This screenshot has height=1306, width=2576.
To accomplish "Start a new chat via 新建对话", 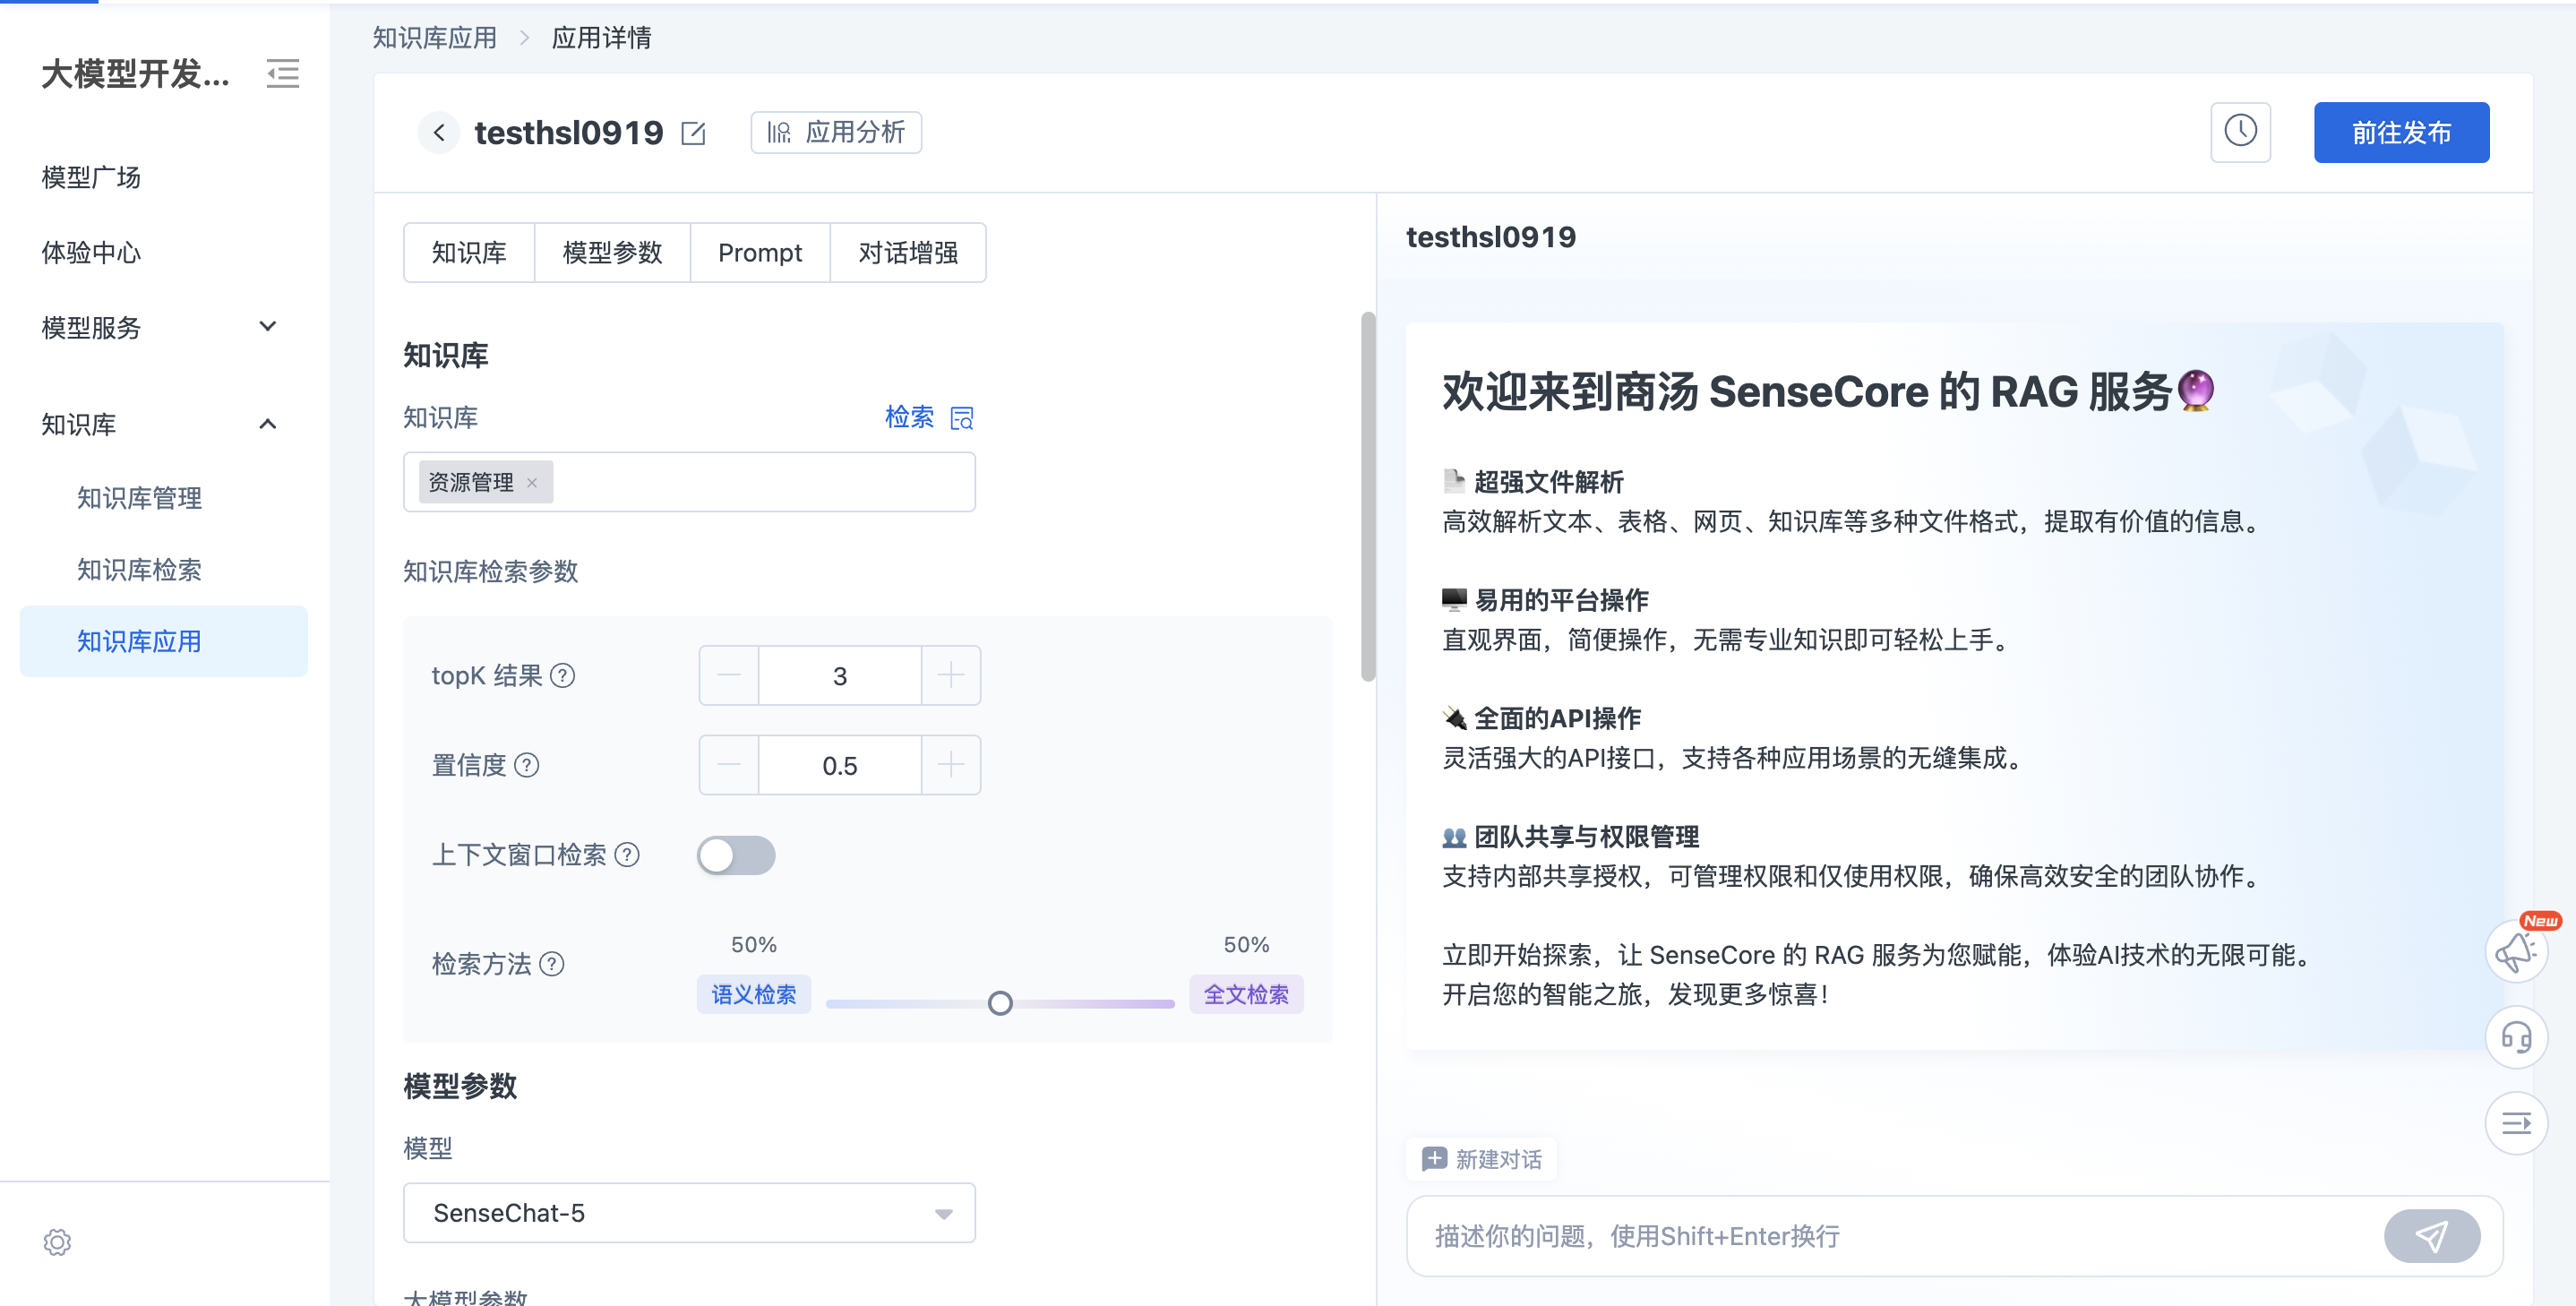I will (1481, 1158).
